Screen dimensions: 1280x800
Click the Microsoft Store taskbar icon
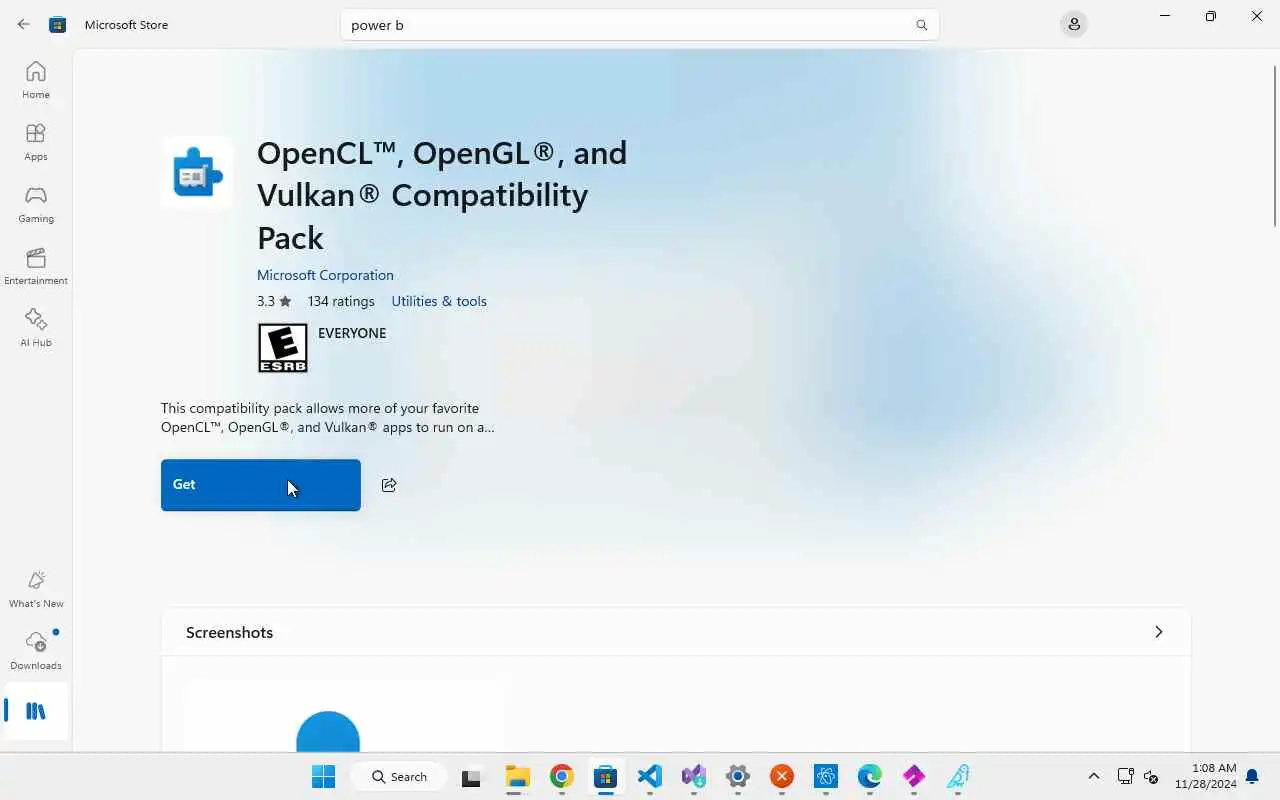click(x=605, y=776)
